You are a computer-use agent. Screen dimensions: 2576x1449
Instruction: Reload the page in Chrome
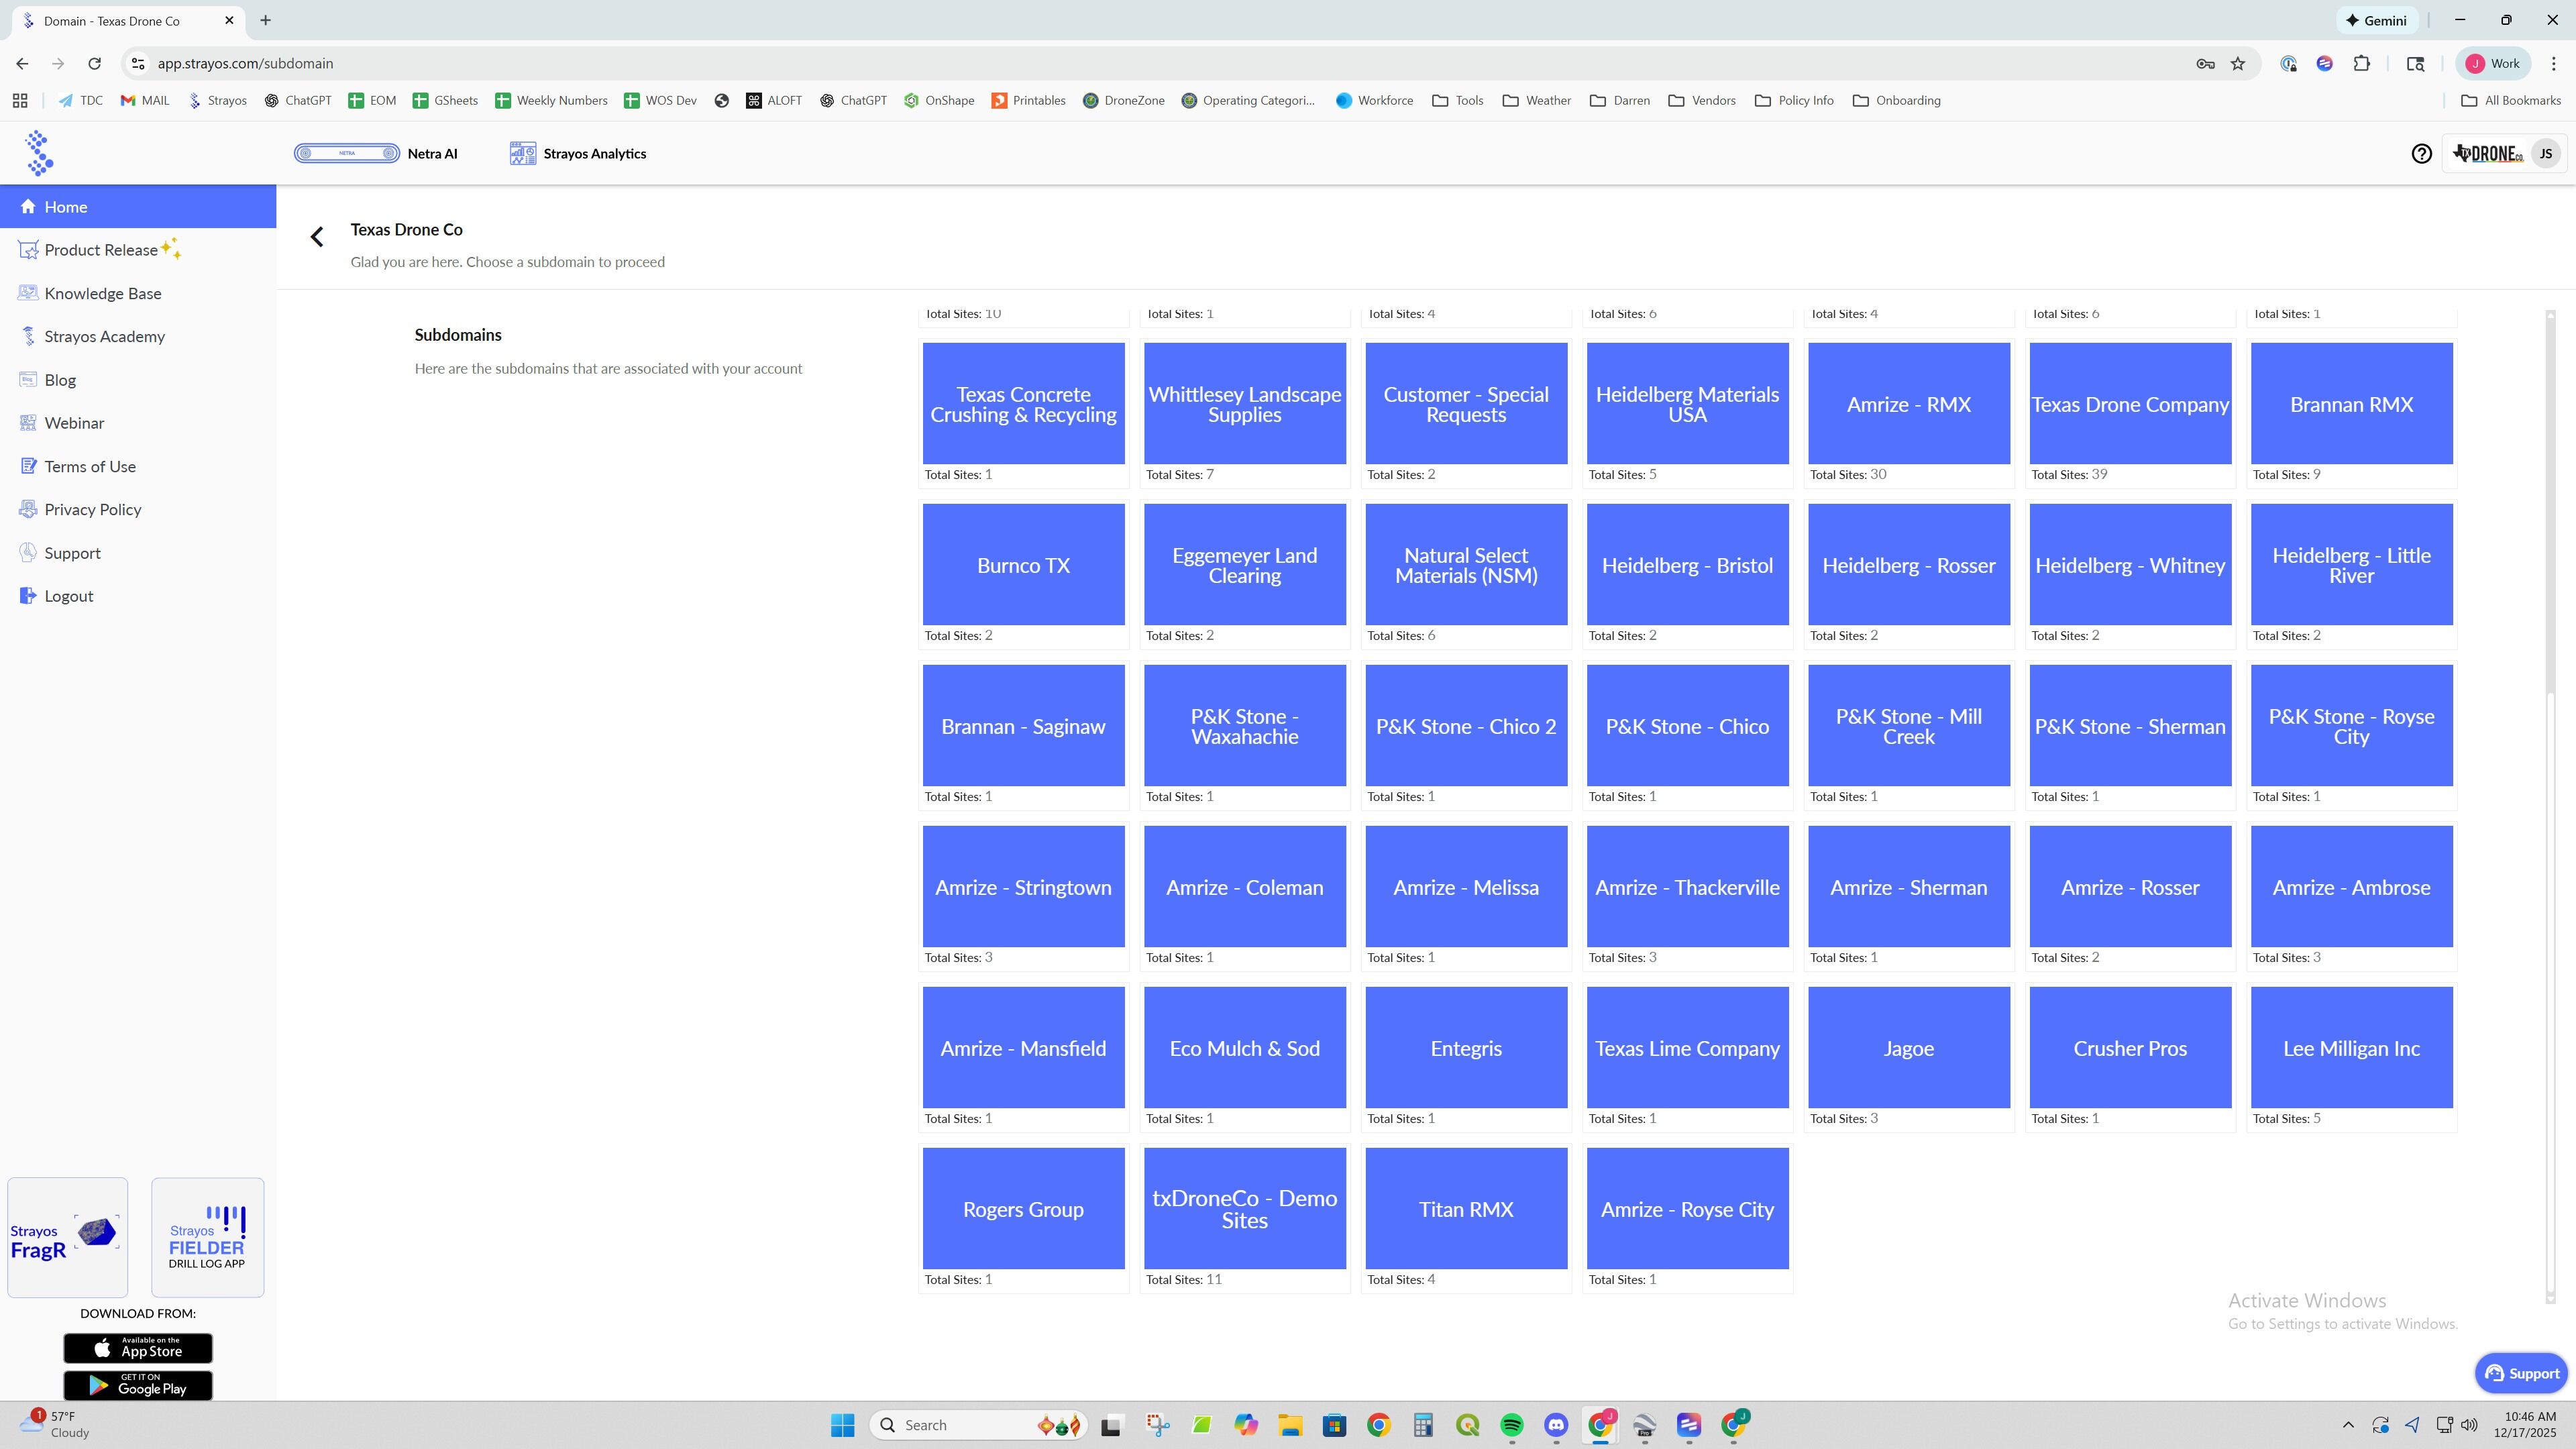tap(94, 63)
